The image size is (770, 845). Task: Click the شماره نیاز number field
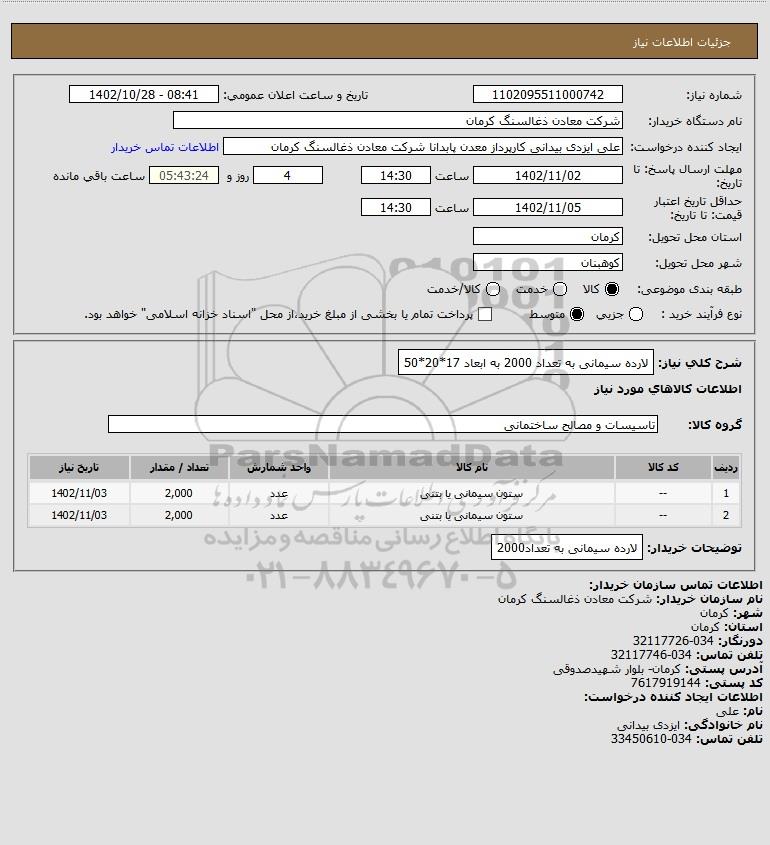(x=547, y=94)
